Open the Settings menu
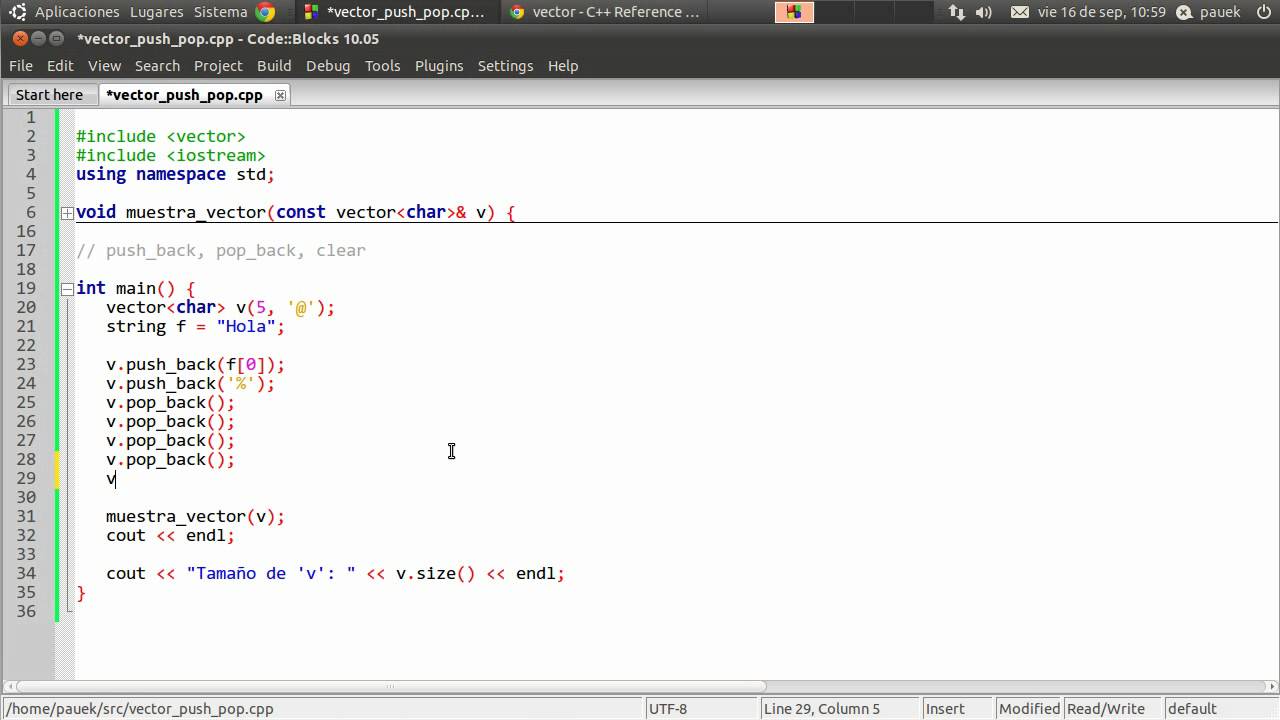The width and height of the screenshot is (1280, 720). click(x=505, y=66)
